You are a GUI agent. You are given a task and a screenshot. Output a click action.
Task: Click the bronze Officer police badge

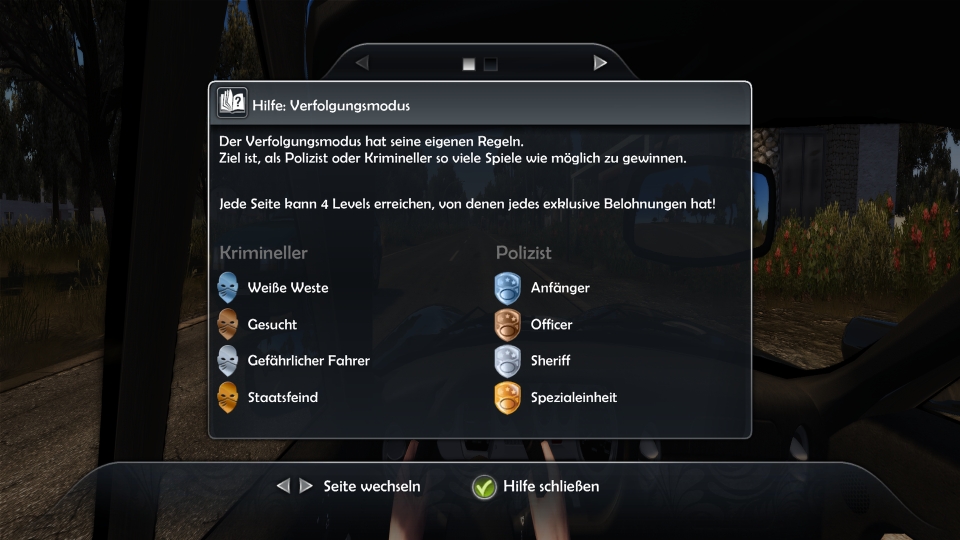pyautogui.click(x=508, y=324)
